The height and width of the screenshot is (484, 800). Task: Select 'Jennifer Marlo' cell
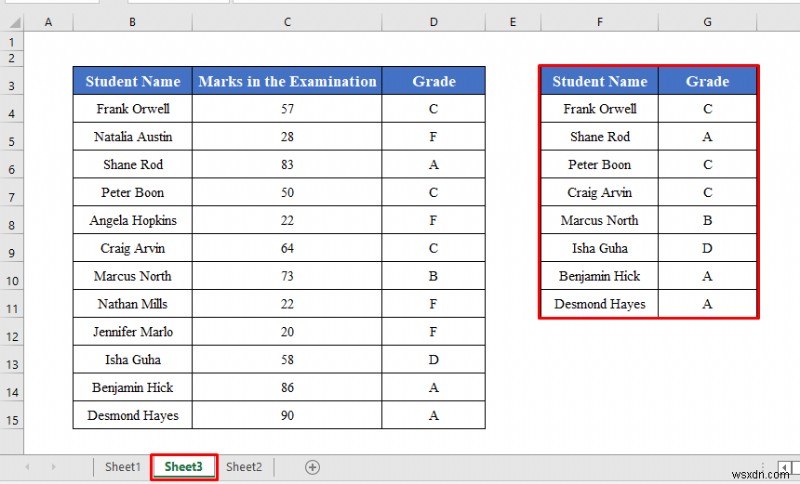pyautogui.click(x=133, y=332)
